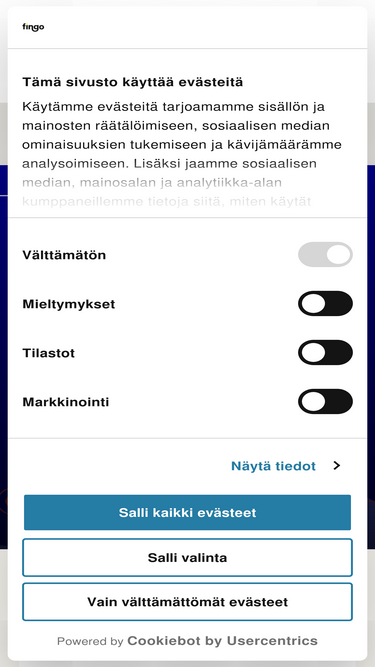Screen dimensions: 375x667
Task: Turn on the Tilastot cookies switch
Action: 325,353
